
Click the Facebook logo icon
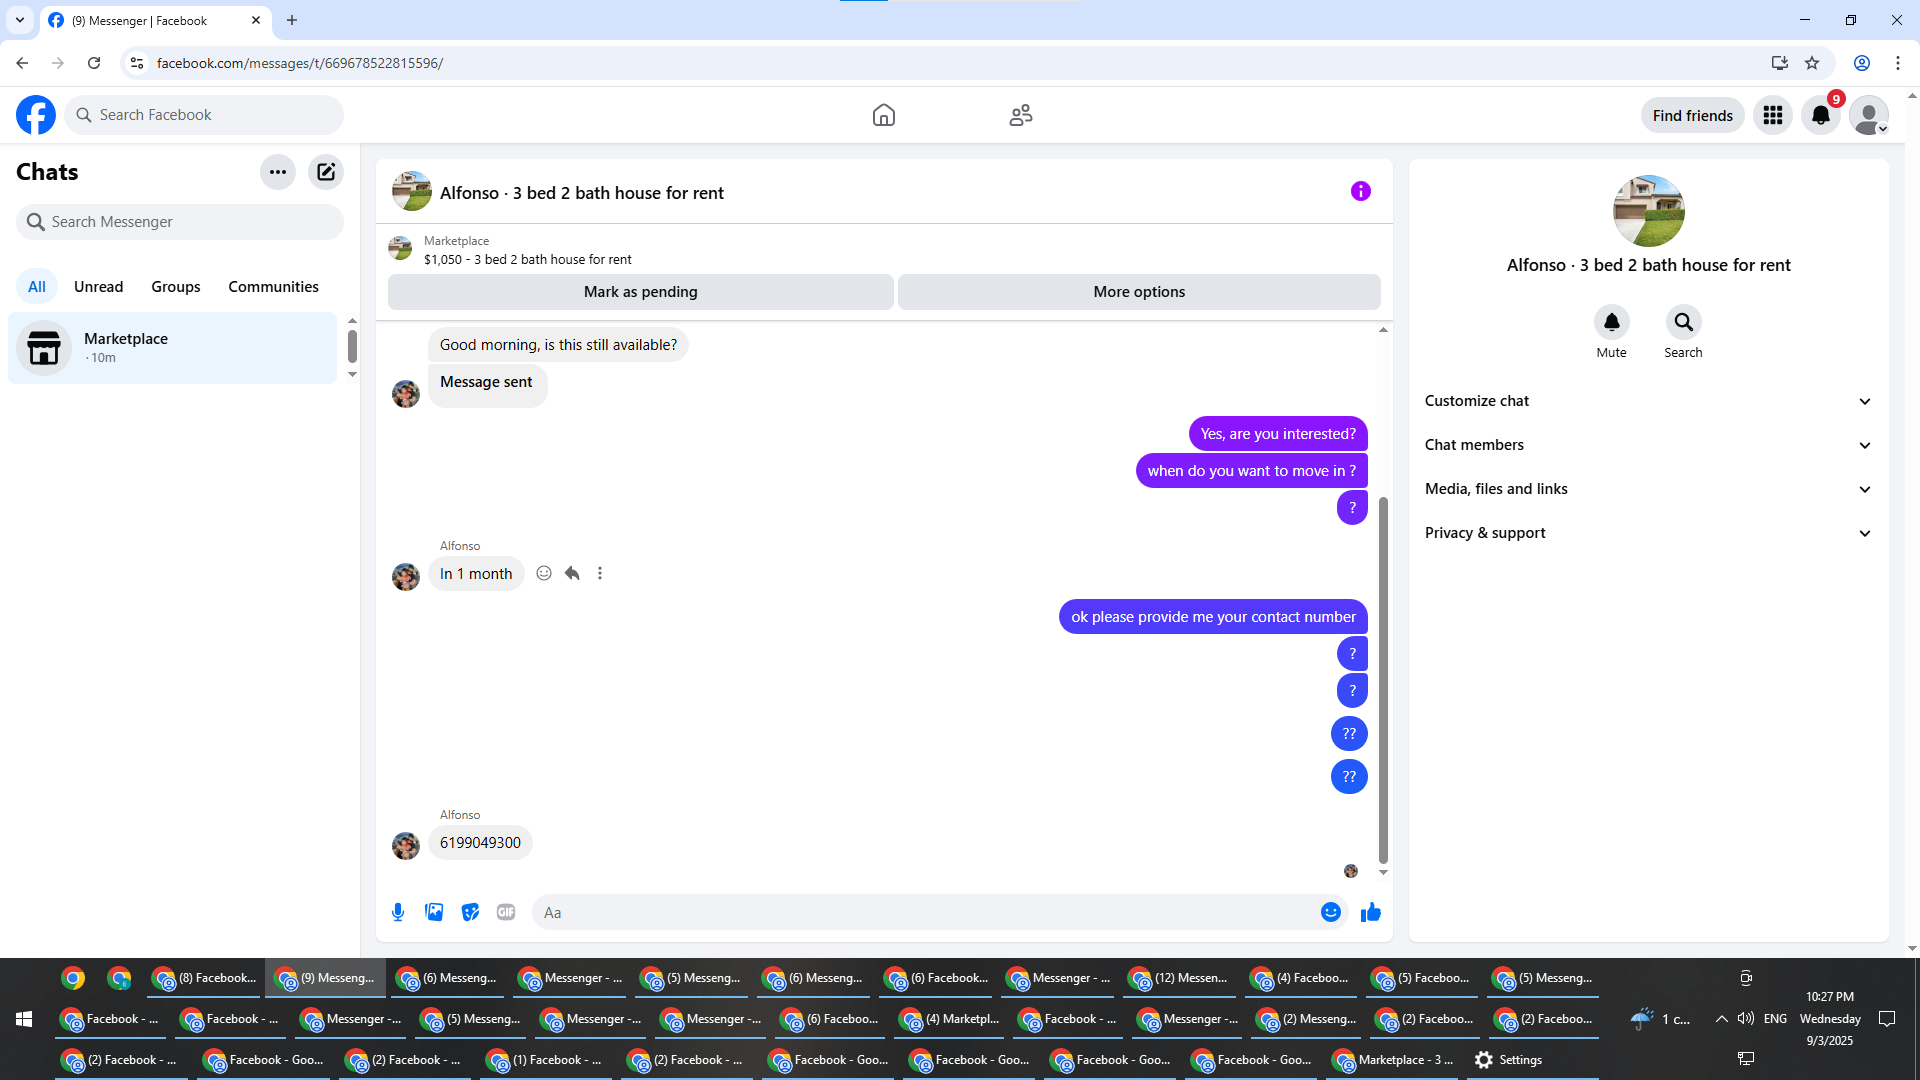tap(36, 115)
